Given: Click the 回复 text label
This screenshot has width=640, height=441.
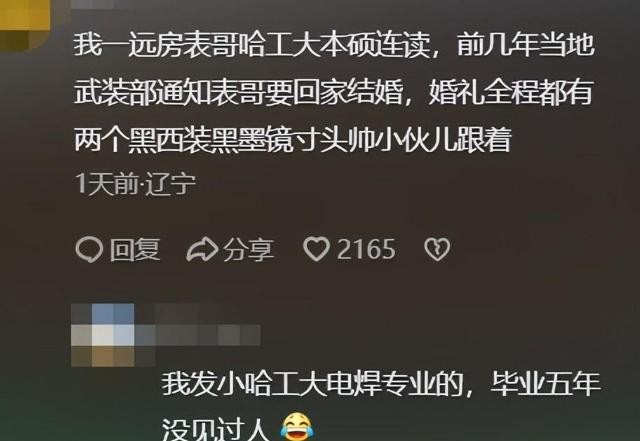Looking at the screenshot, I should (x=135, y=249).
